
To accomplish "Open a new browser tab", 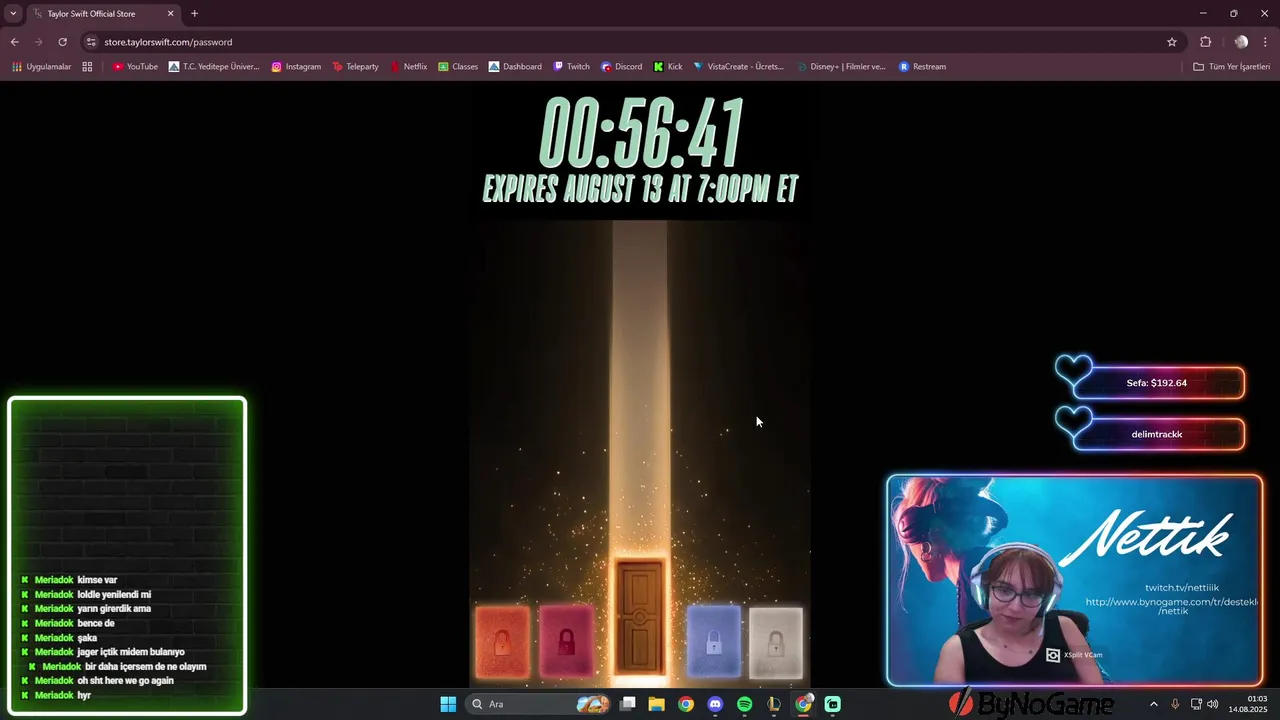I will 194,14.
